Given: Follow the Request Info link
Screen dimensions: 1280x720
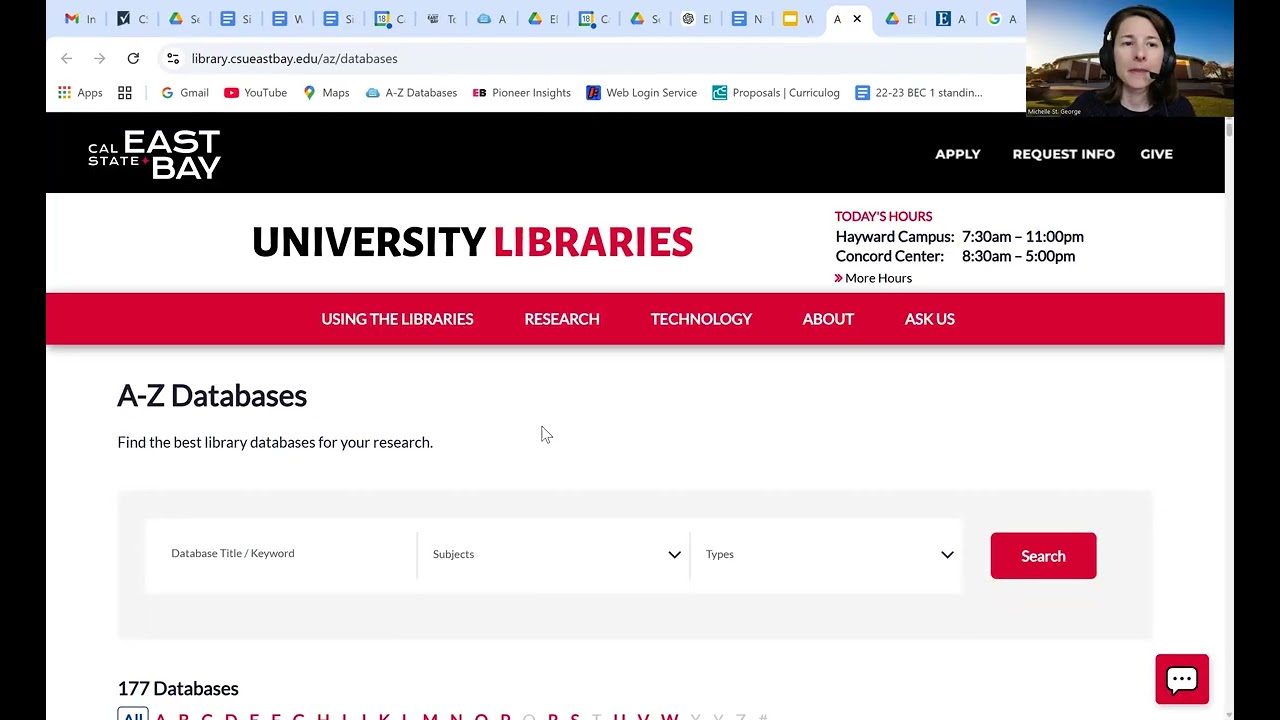Looking at the screenshot, I should 1063,154.
